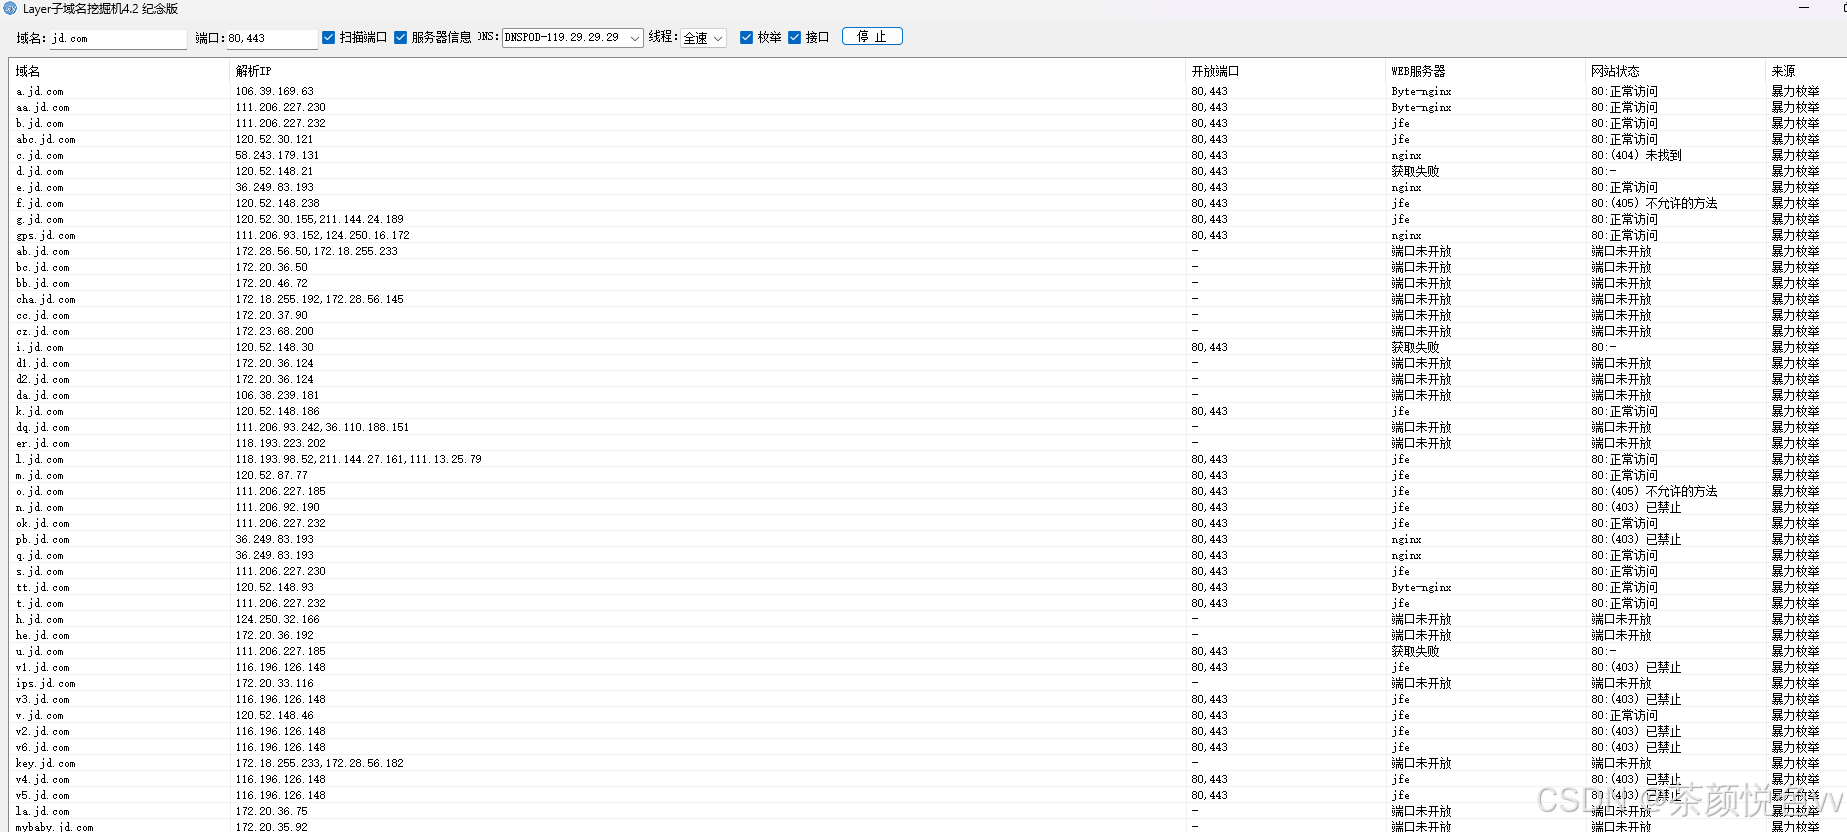Viewport: 1847px width, 832px height.
Task: Click 80:正常访问 in k.jd.com row
Action: [1624, 411]
